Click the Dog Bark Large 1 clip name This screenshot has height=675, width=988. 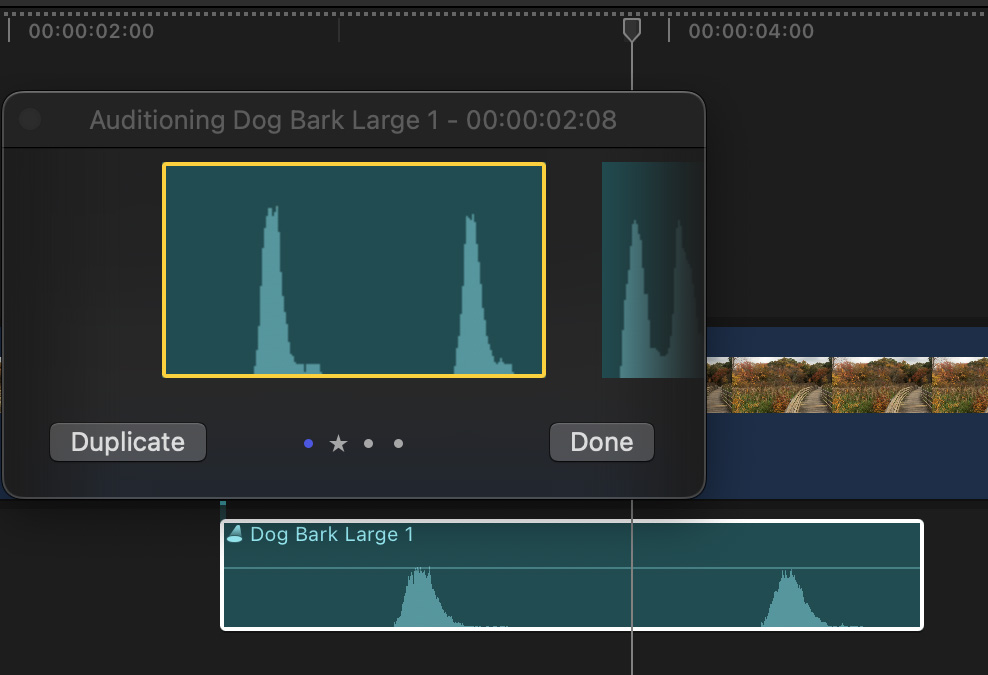[331, 534]
